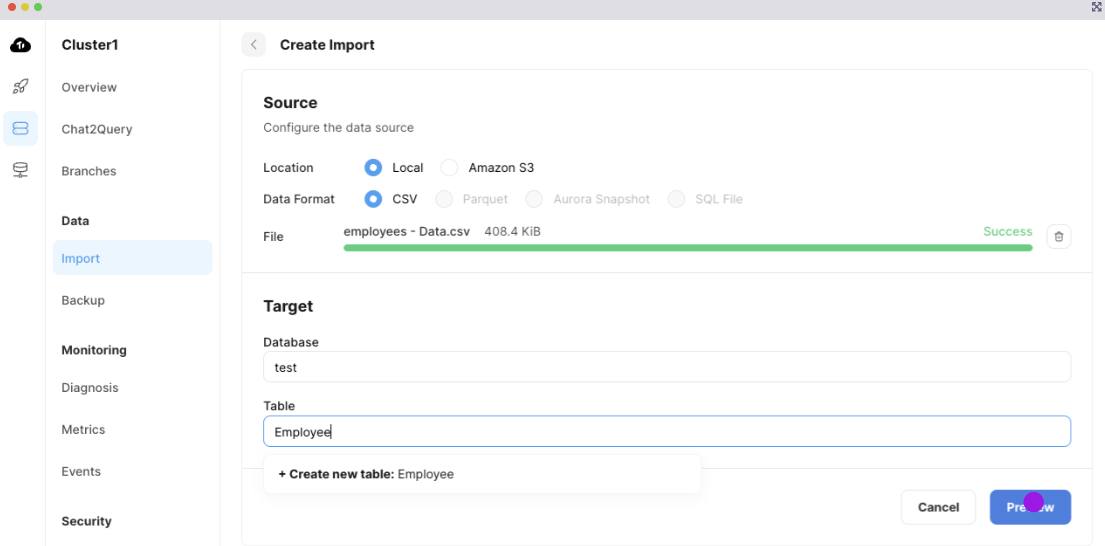The image size is (1105, 546).
Task: Open Chat2Query from the sidebar
Action: pyautogui.click(x=97, y=129)
